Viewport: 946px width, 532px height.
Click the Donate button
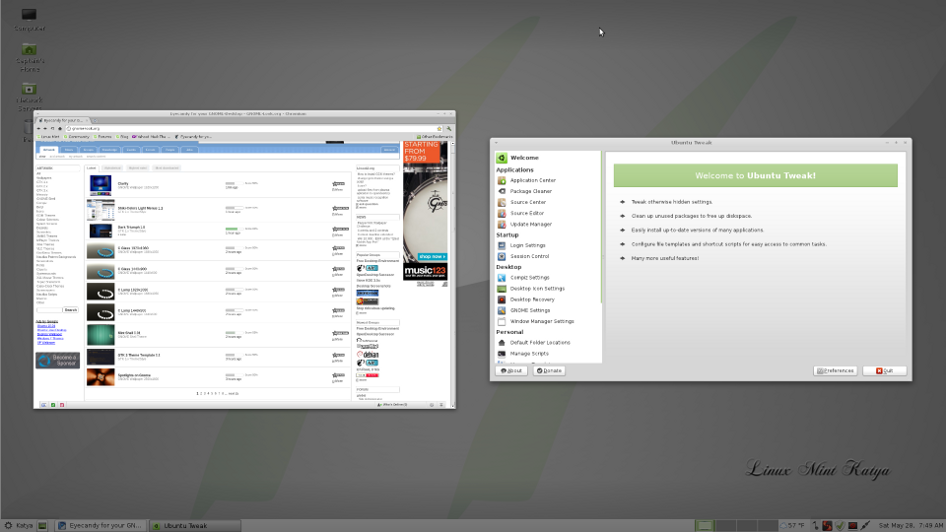(x=549, y=371)
